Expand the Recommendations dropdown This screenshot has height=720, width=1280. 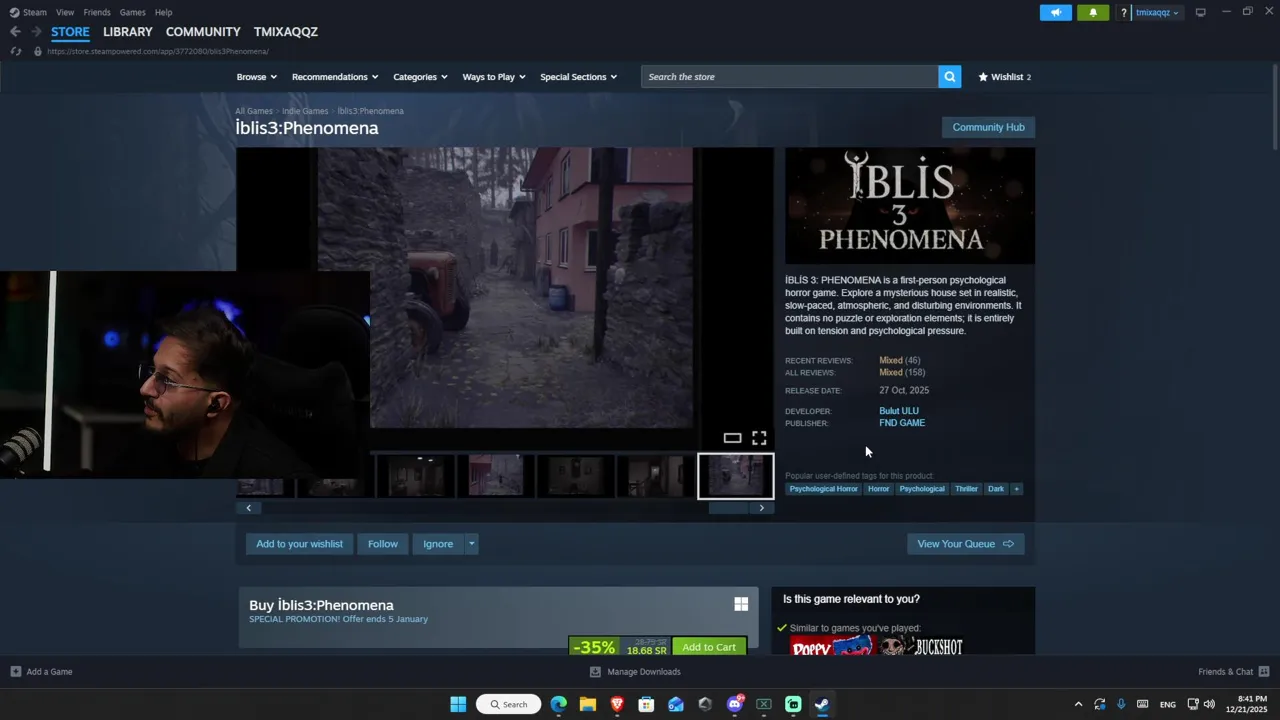pyautogui.click(x=335, y=77)
